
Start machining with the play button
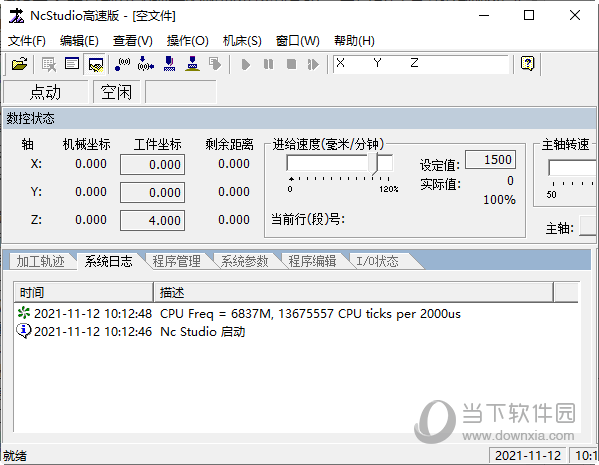(x=246, y=64)
